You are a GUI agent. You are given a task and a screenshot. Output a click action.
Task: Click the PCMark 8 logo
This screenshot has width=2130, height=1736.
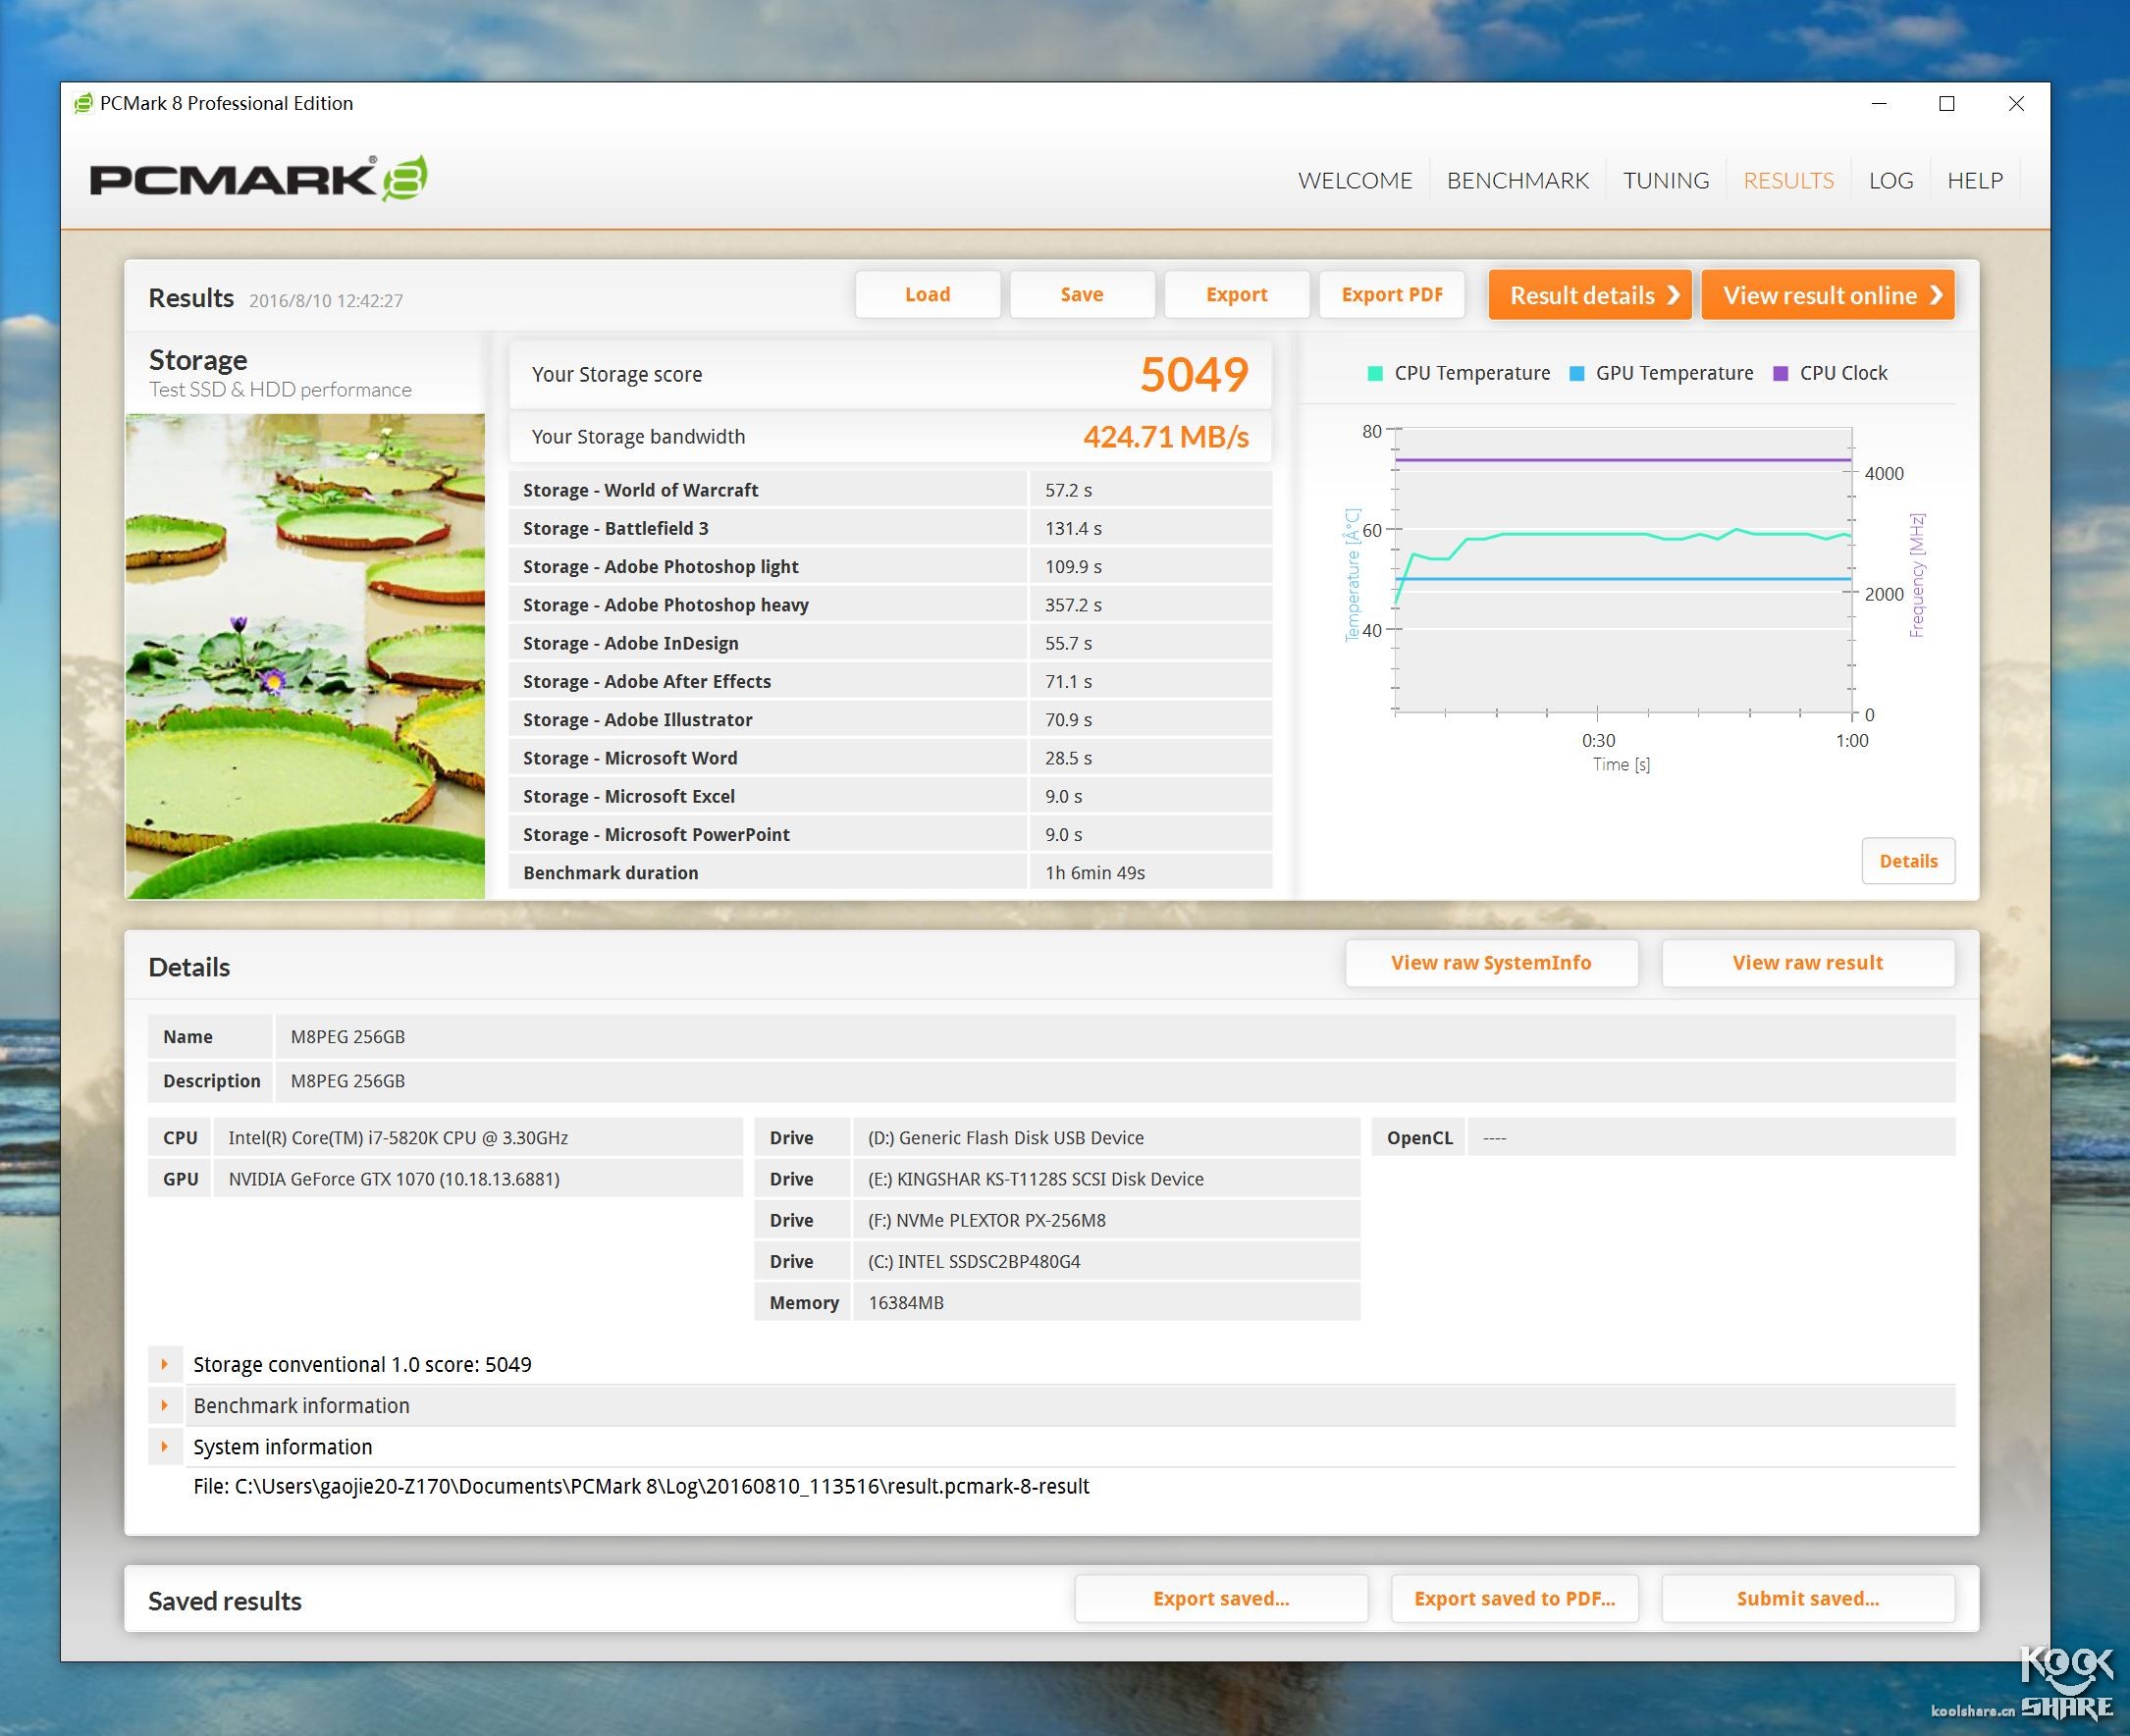[x=258, y=179]
